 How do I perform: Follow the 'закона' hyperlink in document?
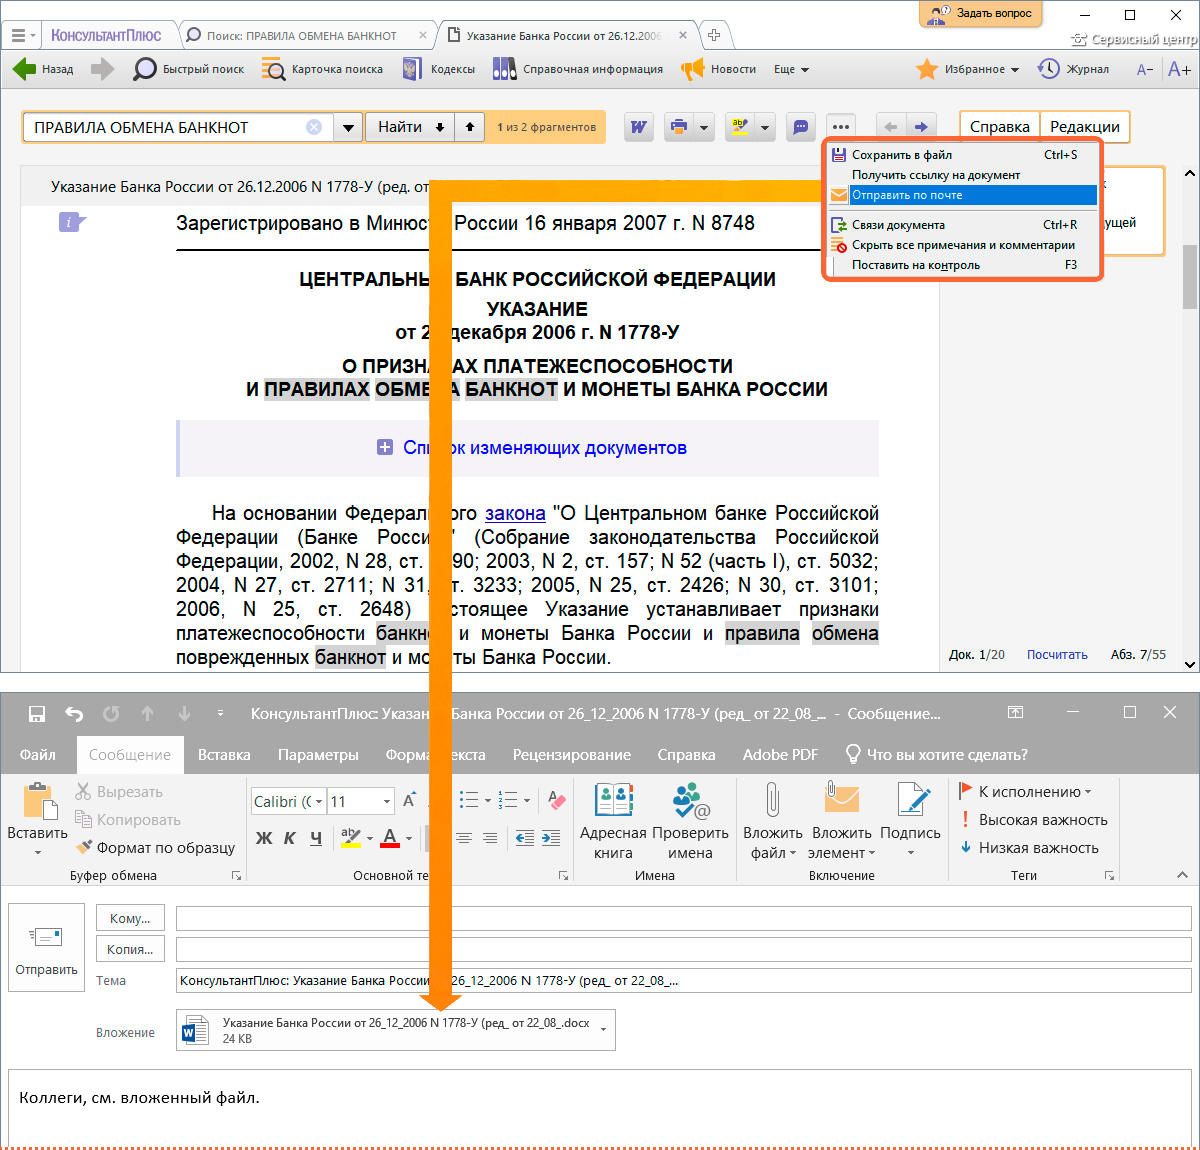coord(515,513)
